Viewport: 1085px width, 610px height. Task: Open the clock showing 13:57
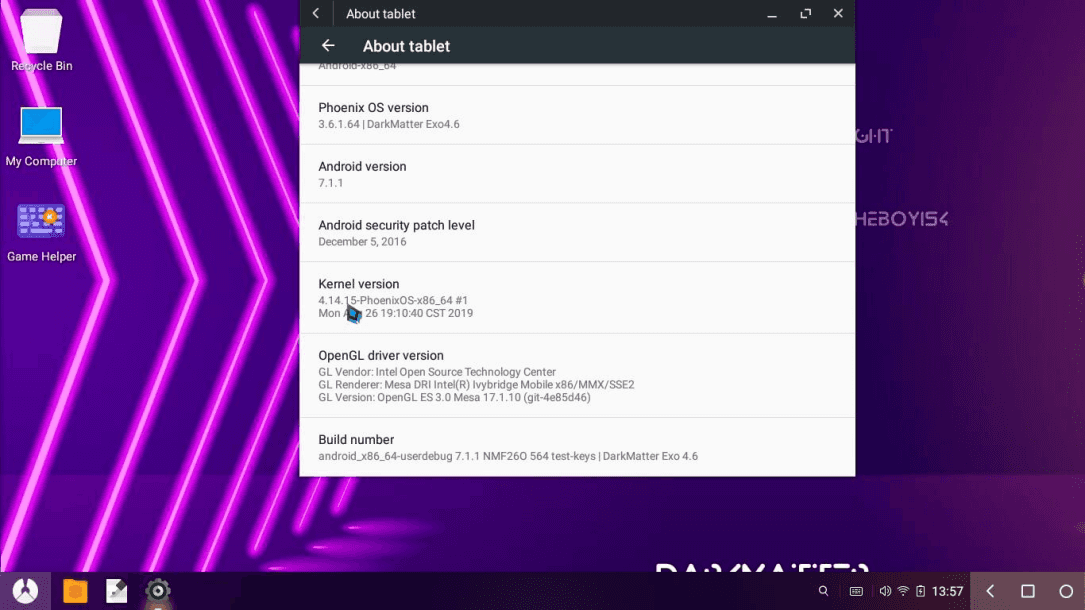coord(947,591)
